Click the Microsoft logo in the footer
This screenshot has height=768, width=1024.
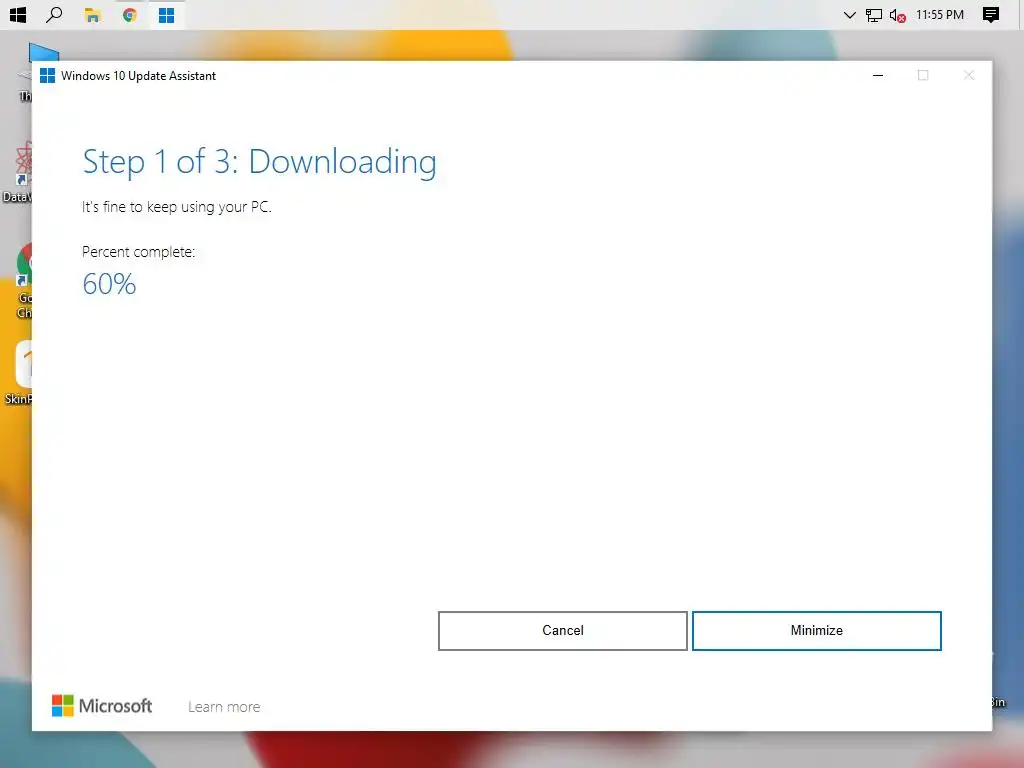point(102,705)
